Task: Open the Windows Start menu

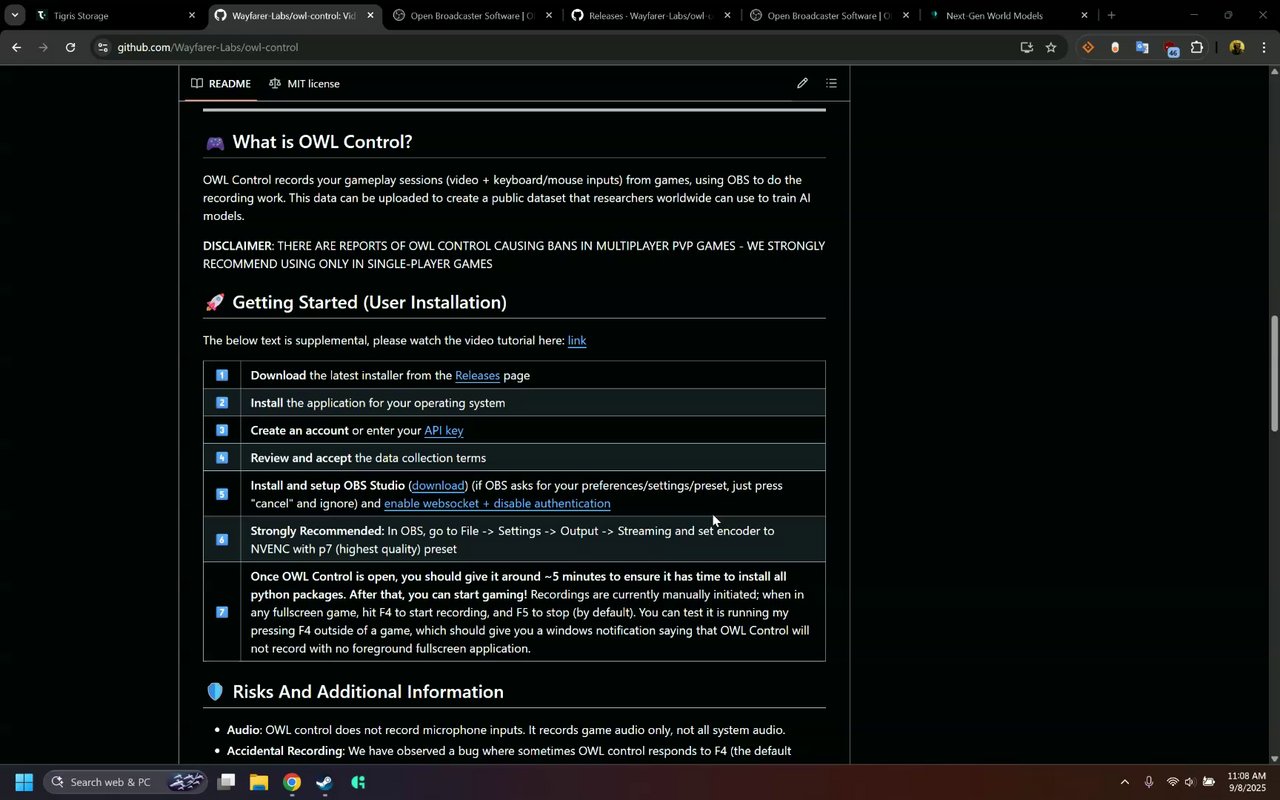Action: pos(24,782)
